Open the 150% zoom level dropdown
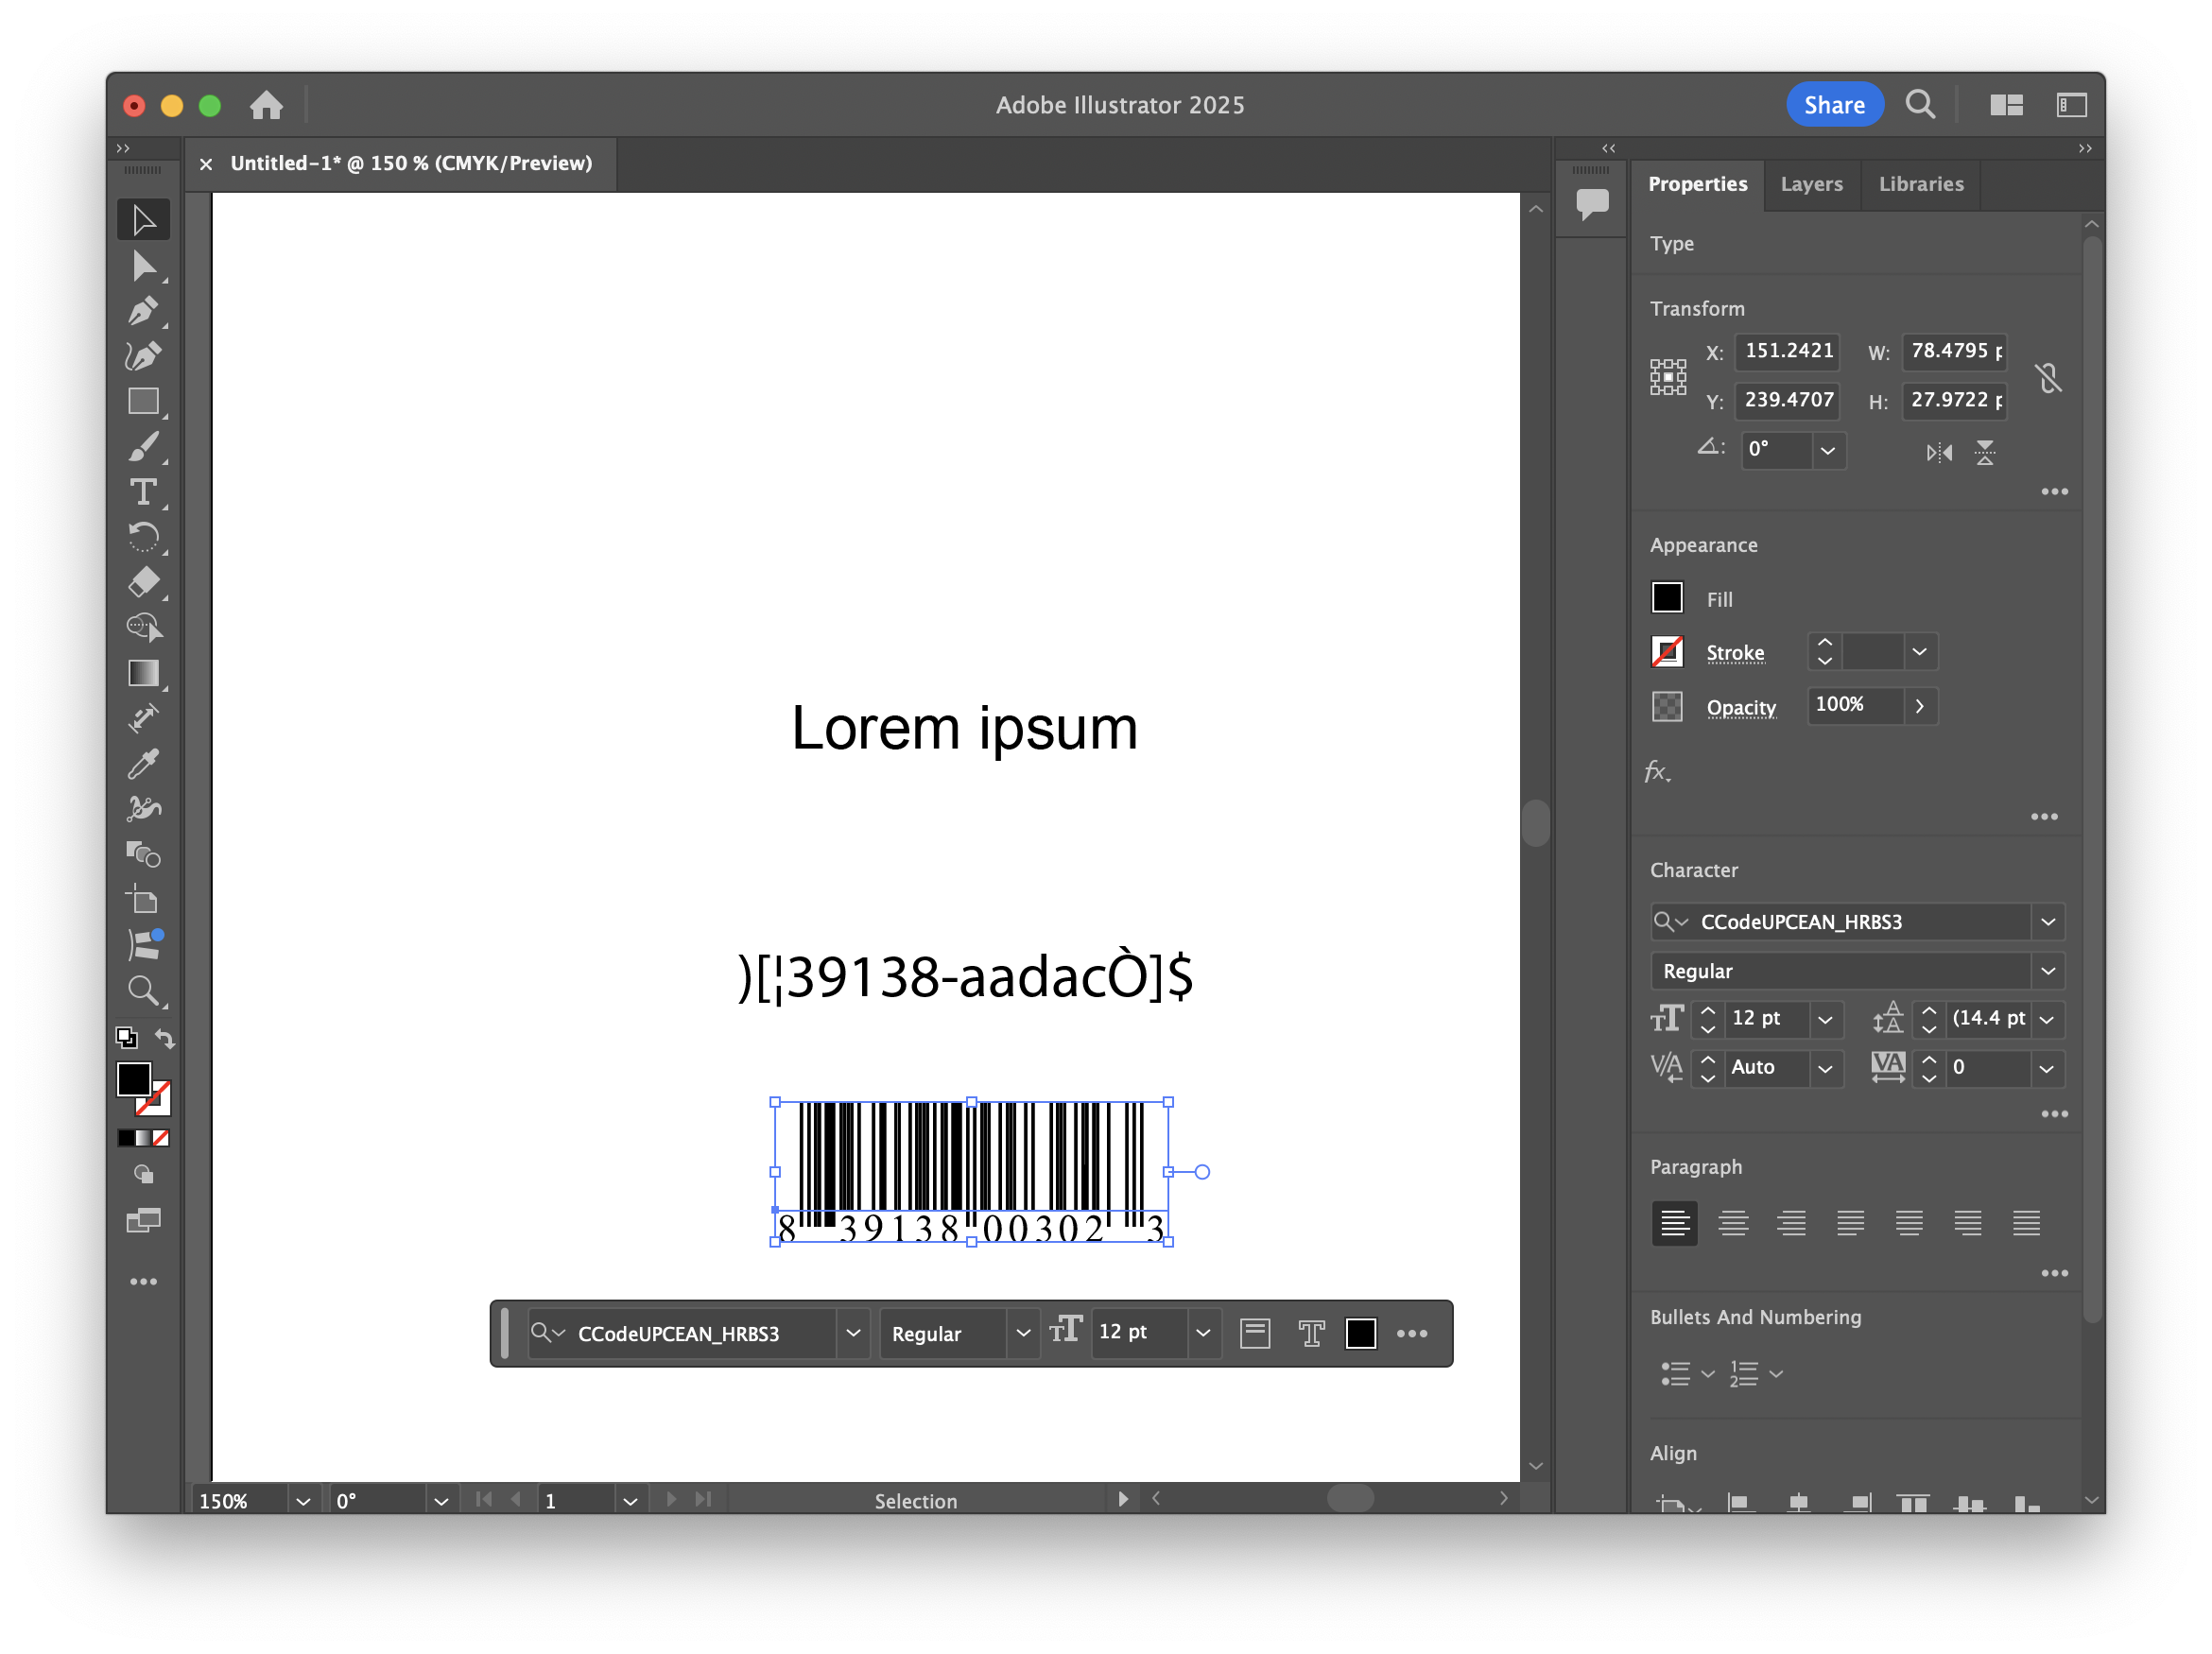2212x1654 pixels. click(303, 1500)
